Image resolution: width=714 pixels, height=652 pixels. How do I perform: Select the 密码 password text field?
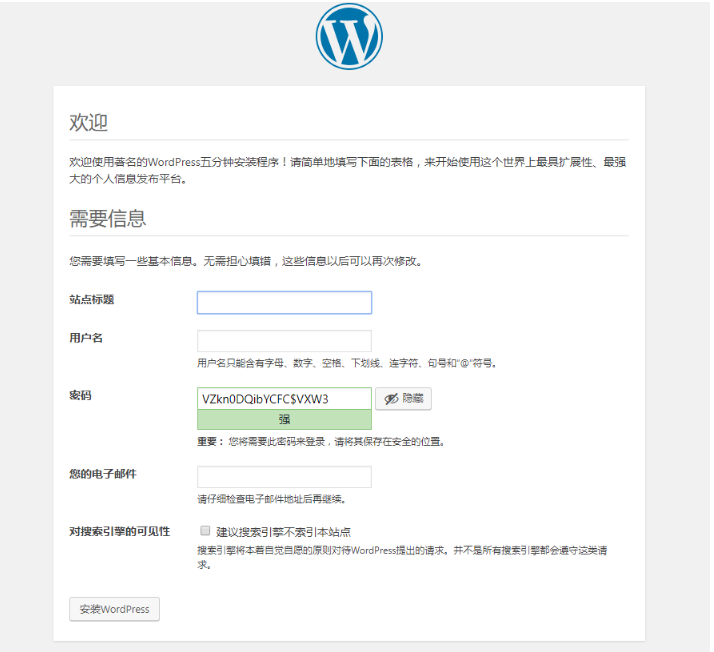pos(284,399)
